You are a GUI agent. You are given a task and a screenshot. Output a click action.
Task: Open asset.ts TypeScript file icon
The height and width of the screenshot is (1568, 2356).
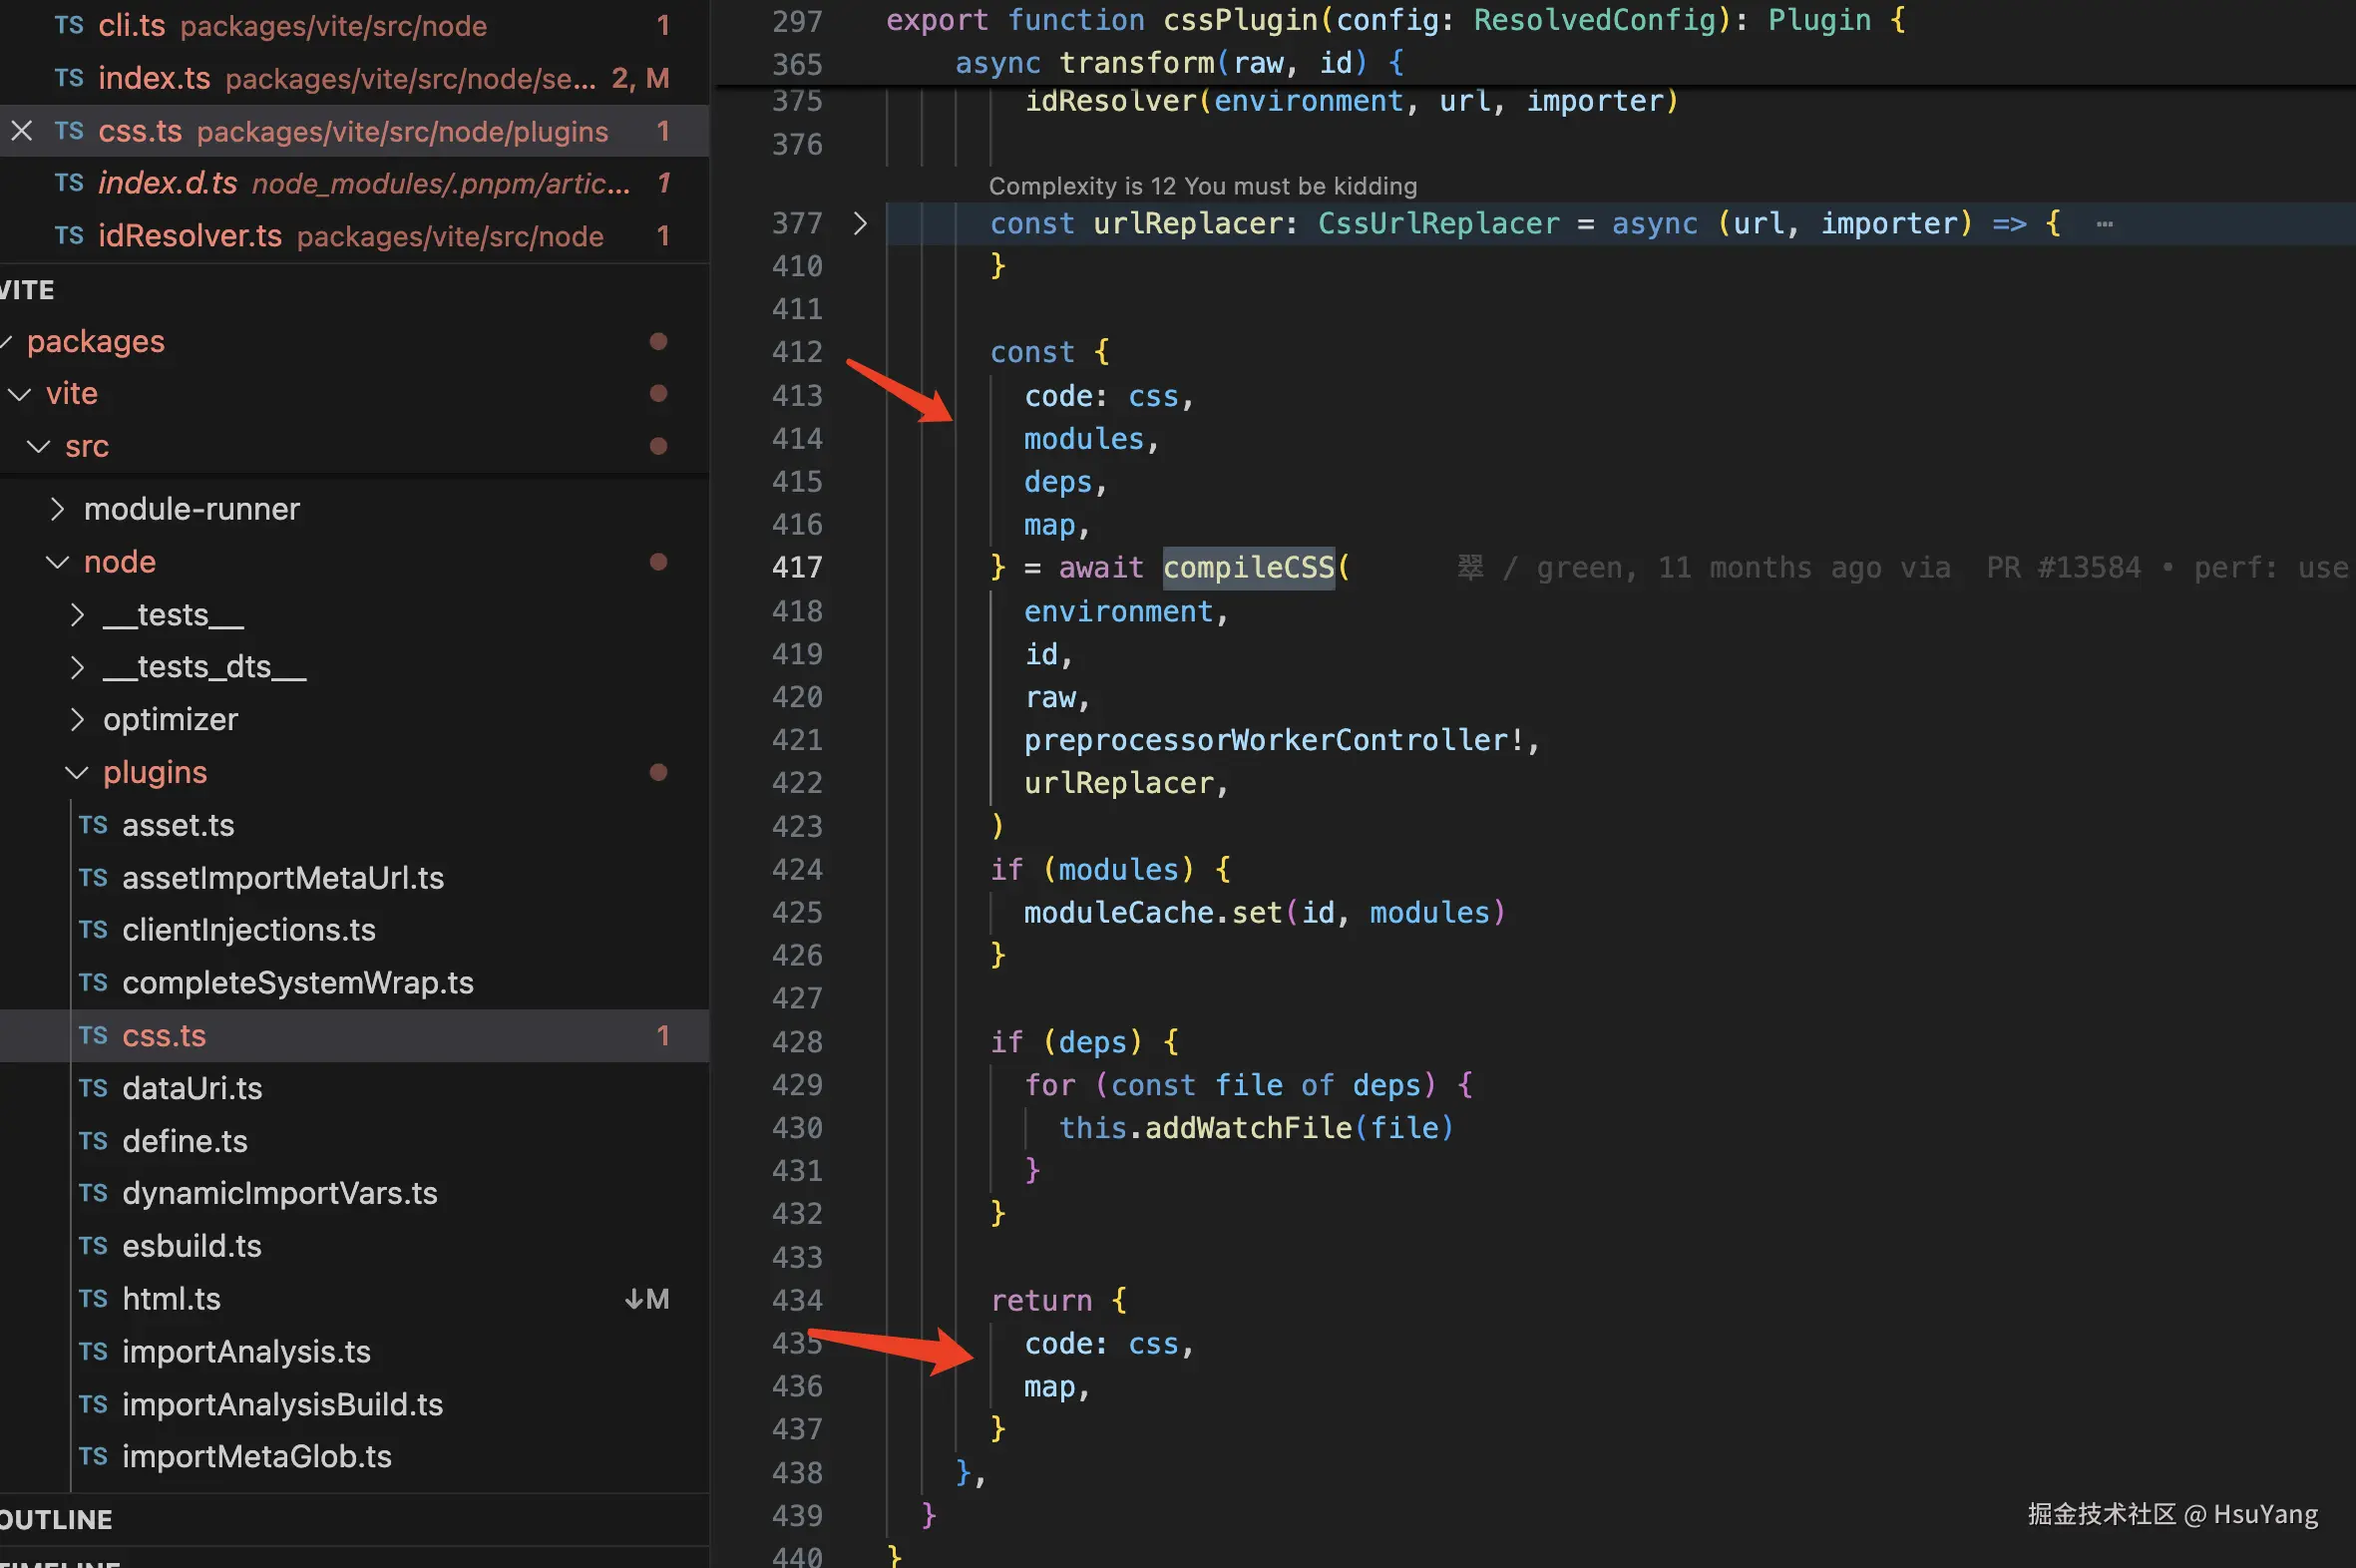93,826
